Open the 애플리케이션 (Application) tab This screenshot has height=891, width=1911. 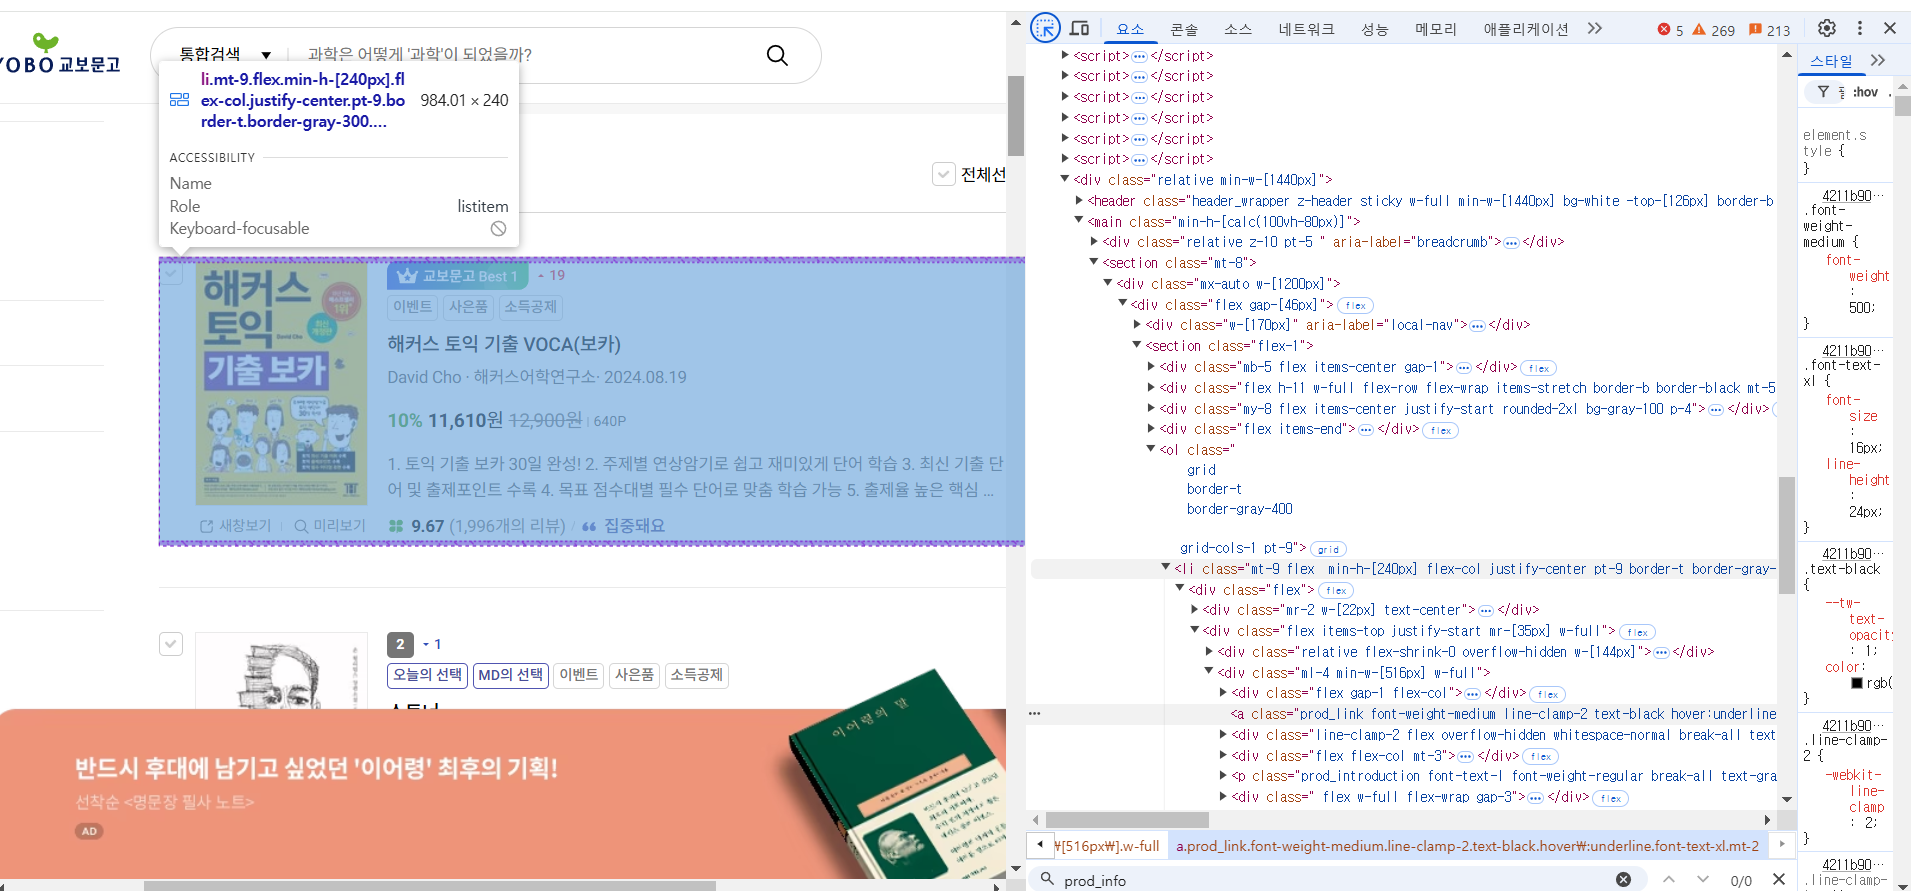click(x=1526, y=29)
